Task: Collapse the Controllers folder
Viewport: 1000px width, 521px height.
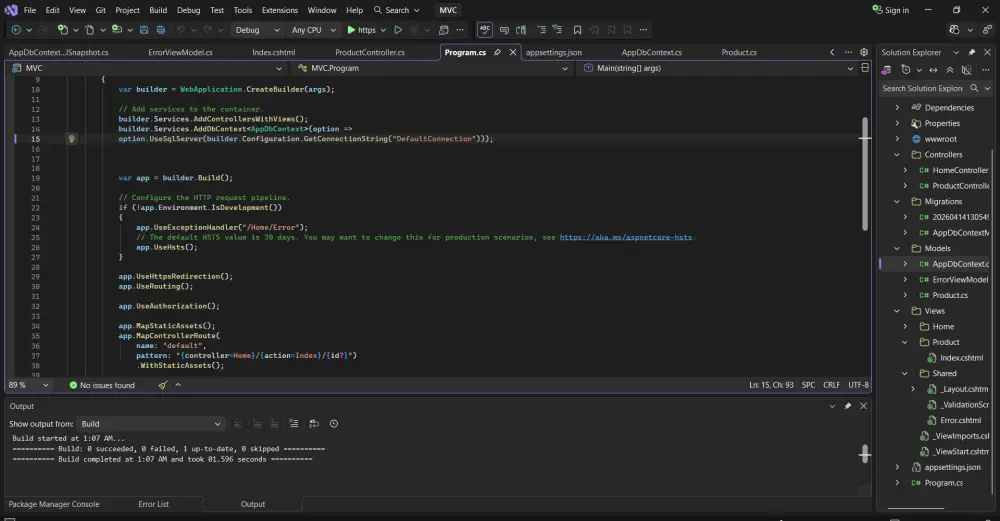Action: pyautogui.click(x=897, y=154)
